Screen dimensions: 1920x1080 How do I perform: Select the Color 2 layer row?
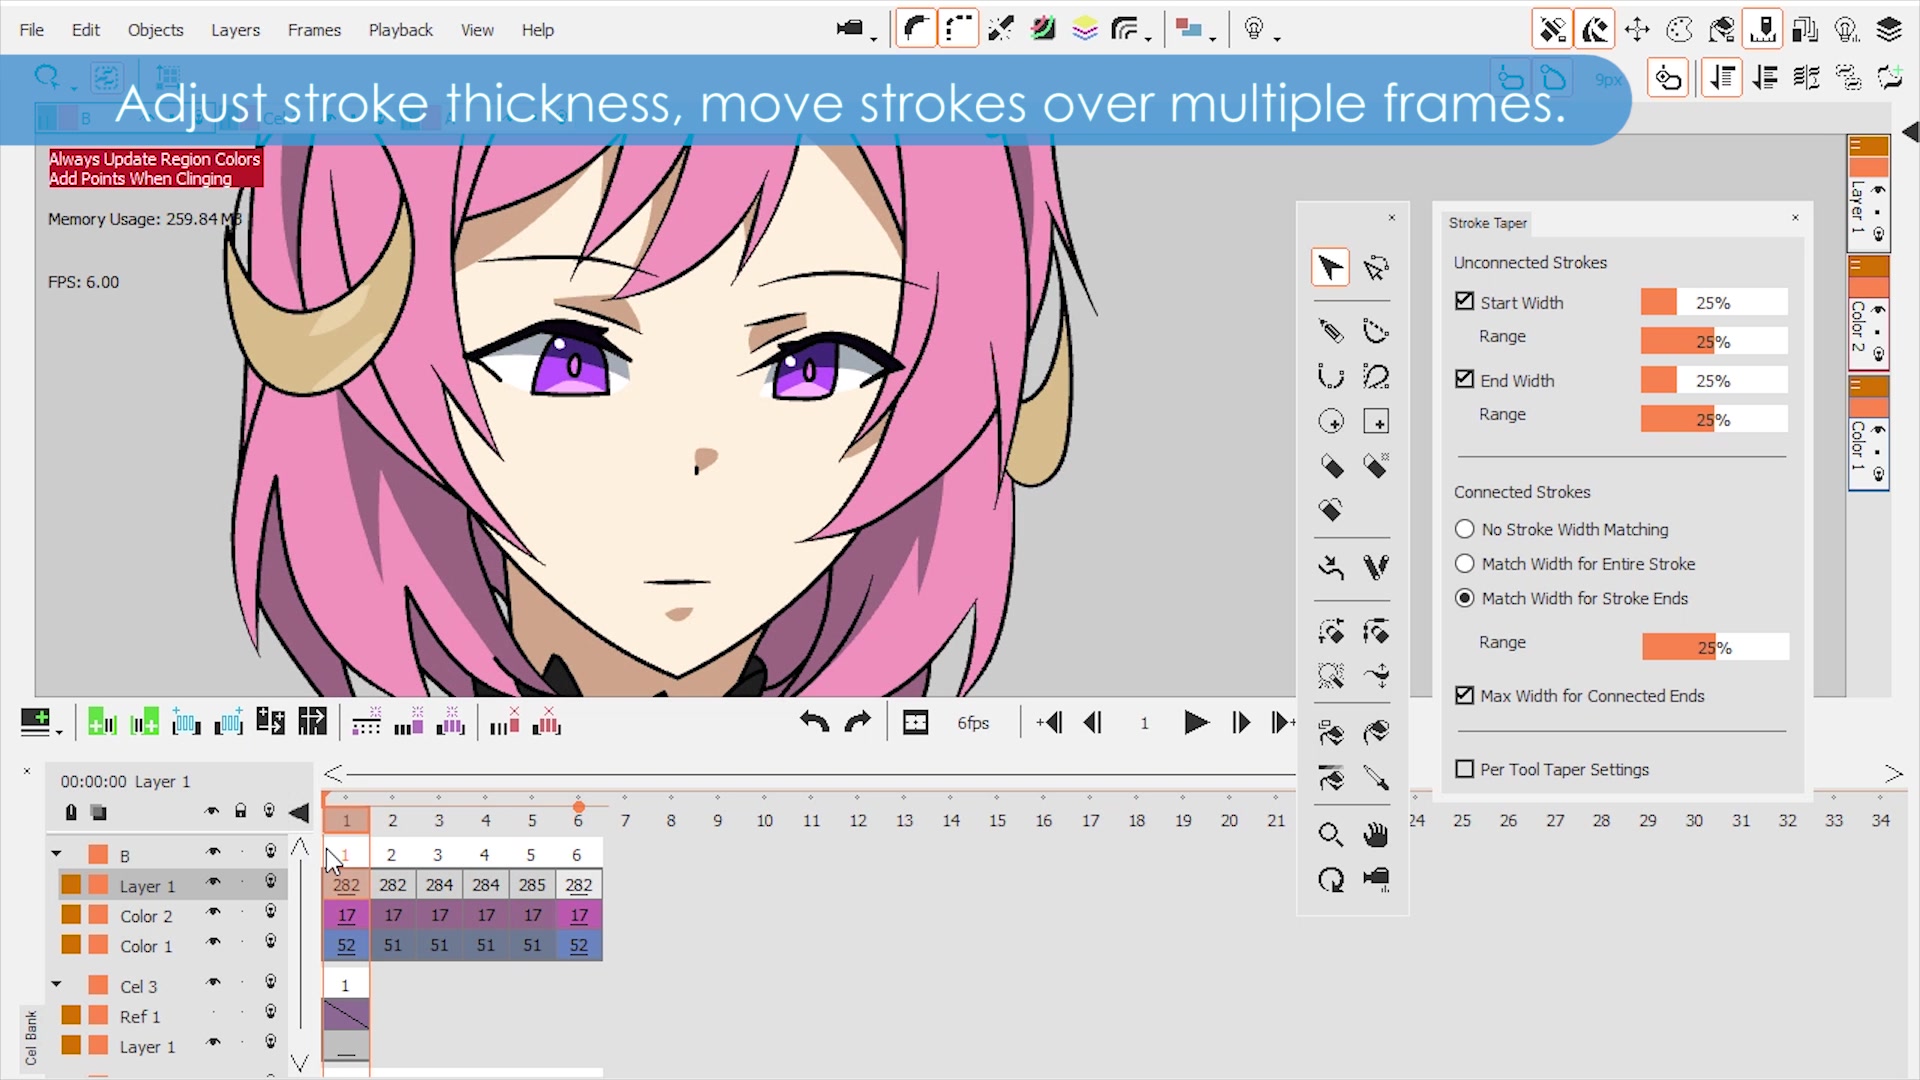146,916
